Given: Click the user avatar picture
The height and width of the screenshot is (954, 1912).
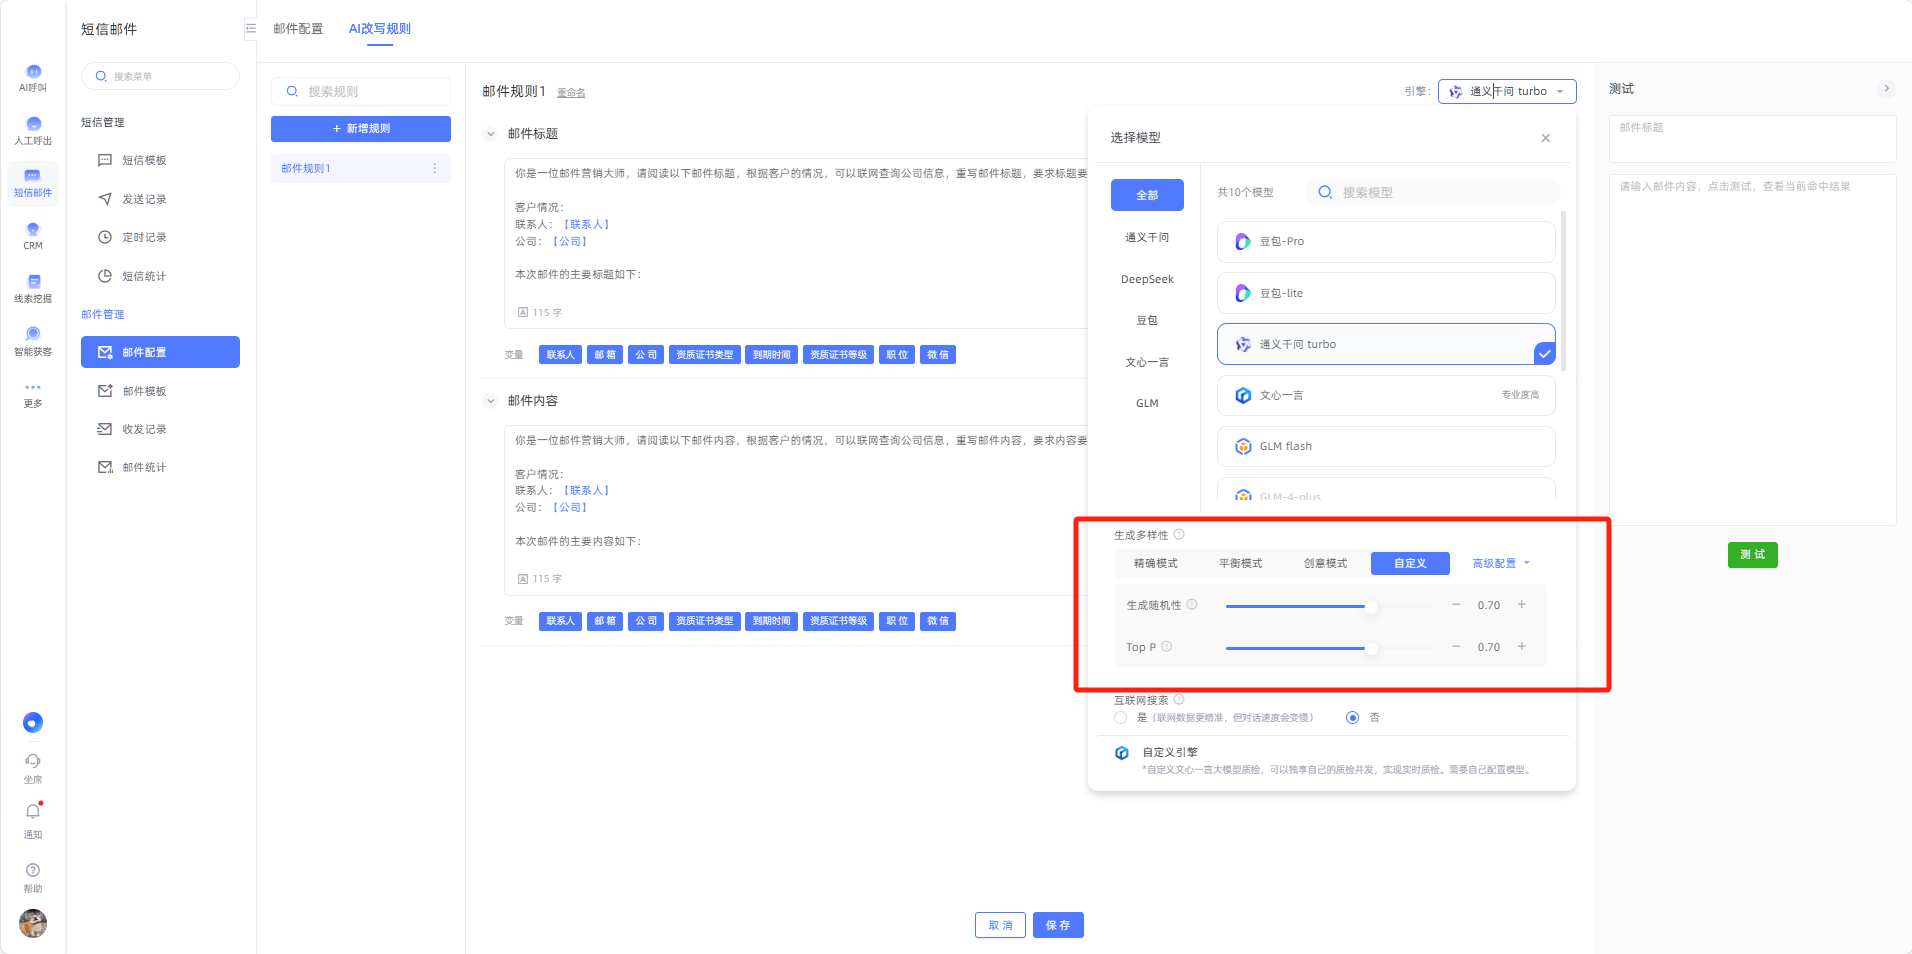Looking at the screenshot, I should 33,923.
